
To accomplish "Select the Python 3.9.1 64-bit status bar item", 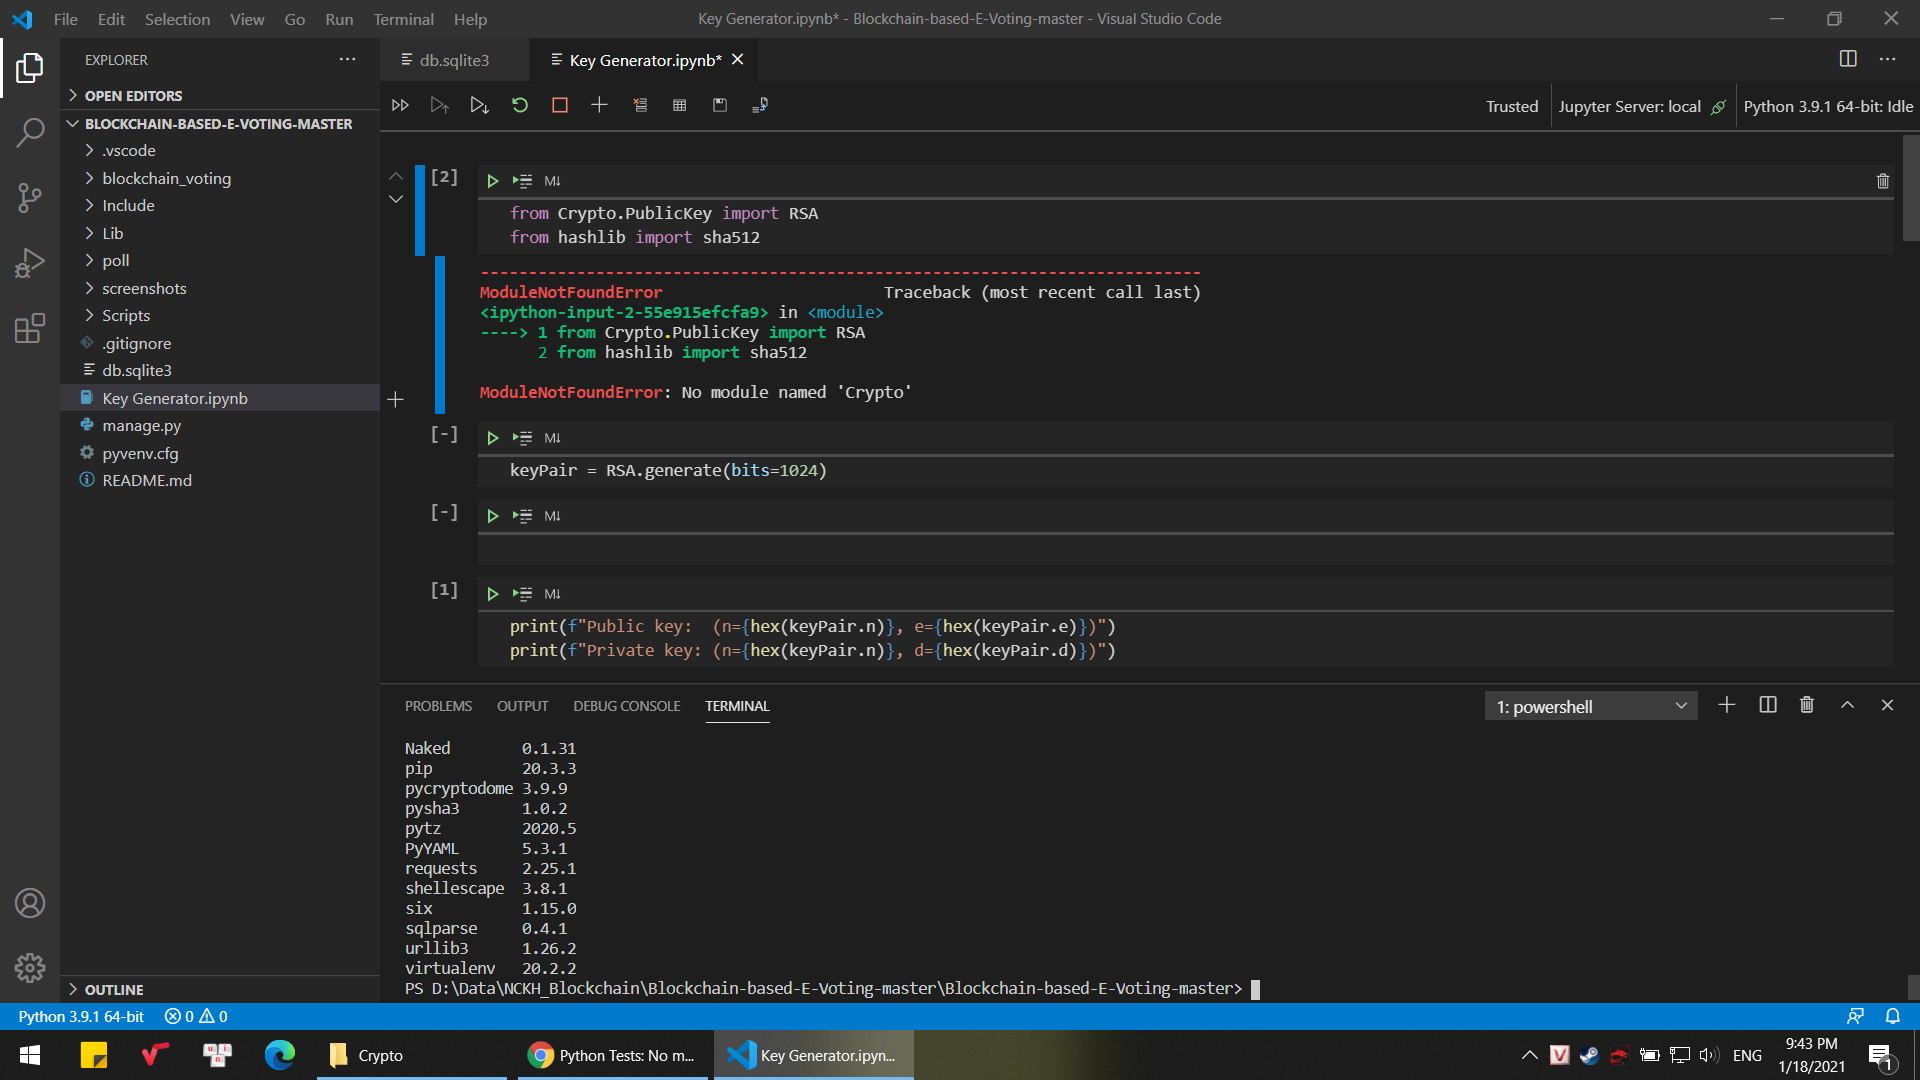I will [x=84, y=1015].
